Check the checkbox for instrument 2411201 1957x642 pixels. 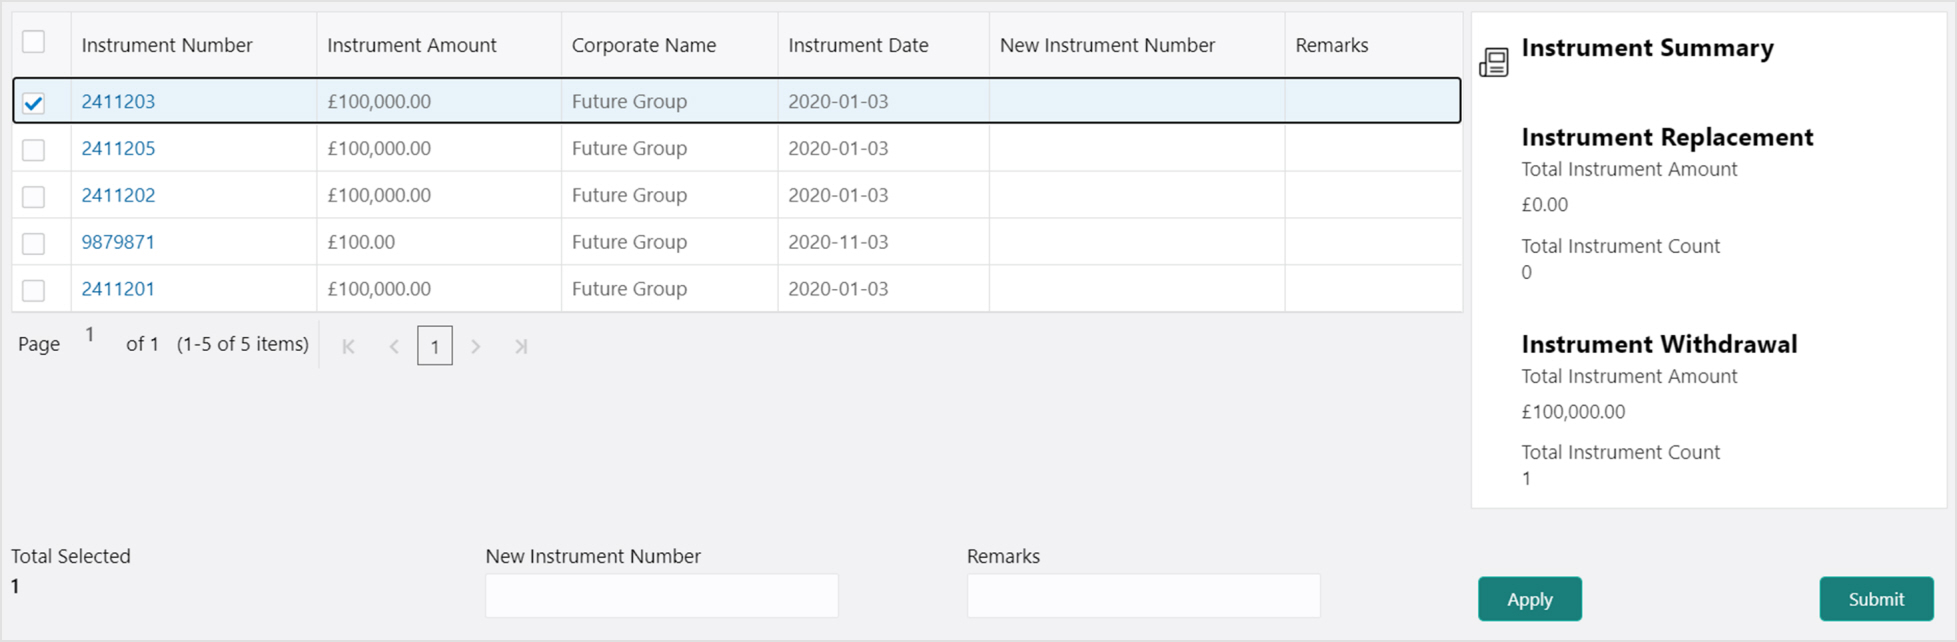(x=34, y=291)
